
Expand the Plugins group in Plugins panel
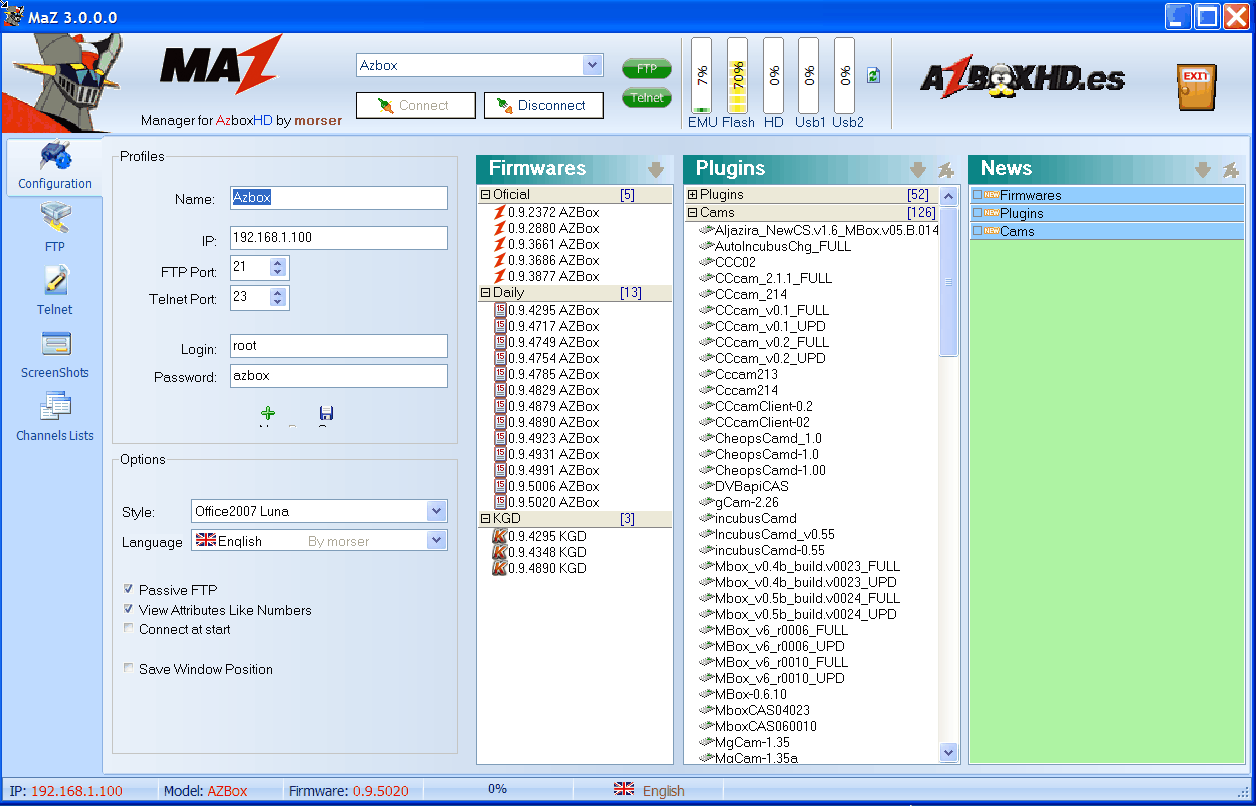point(693,195)
